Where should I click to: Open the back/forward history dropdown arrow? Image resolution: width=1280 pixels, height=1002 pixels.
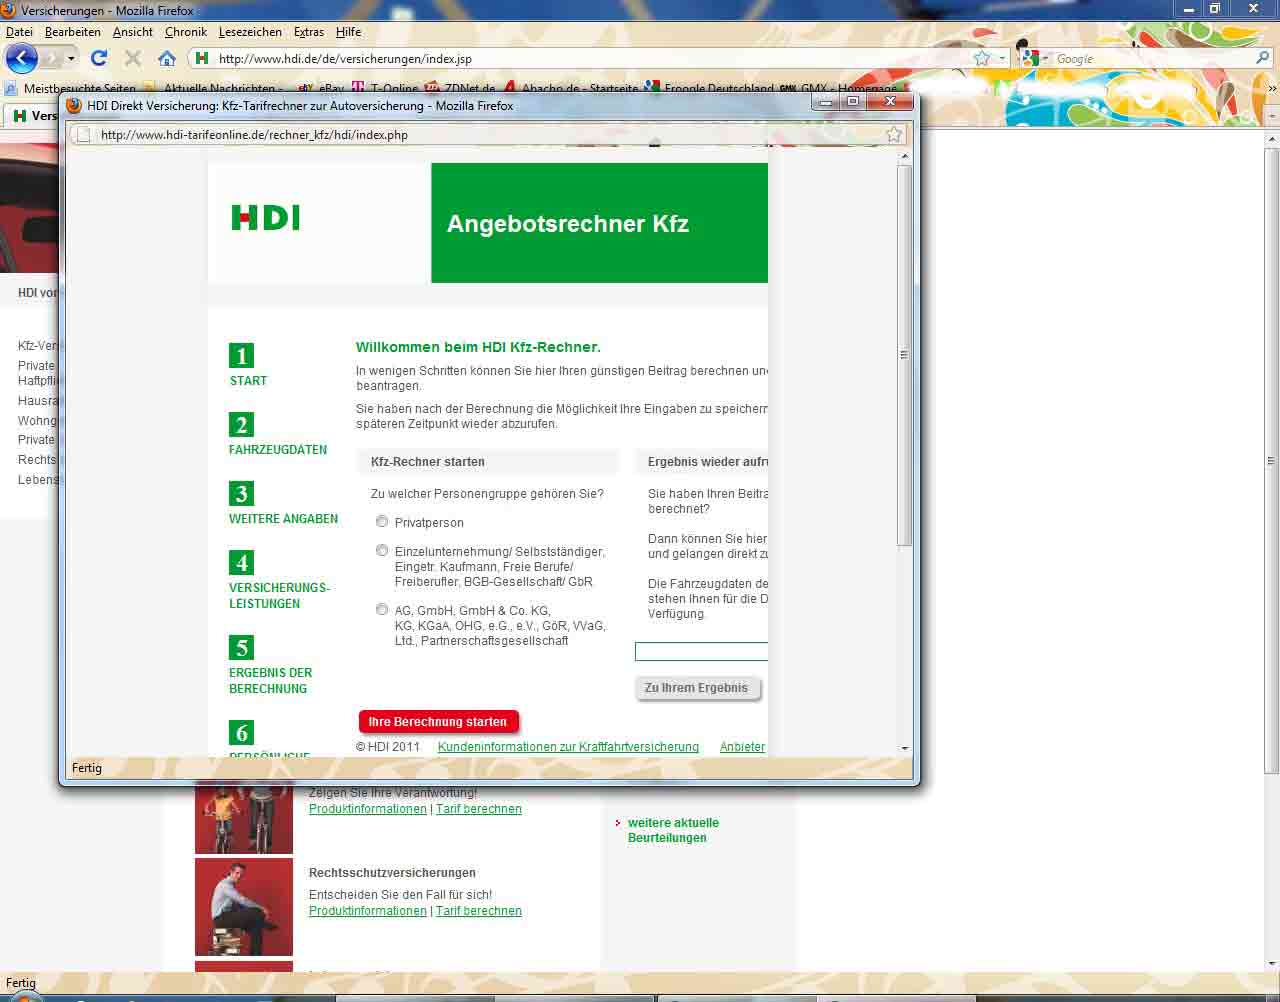pyautogui.click(x=71, y=58)
